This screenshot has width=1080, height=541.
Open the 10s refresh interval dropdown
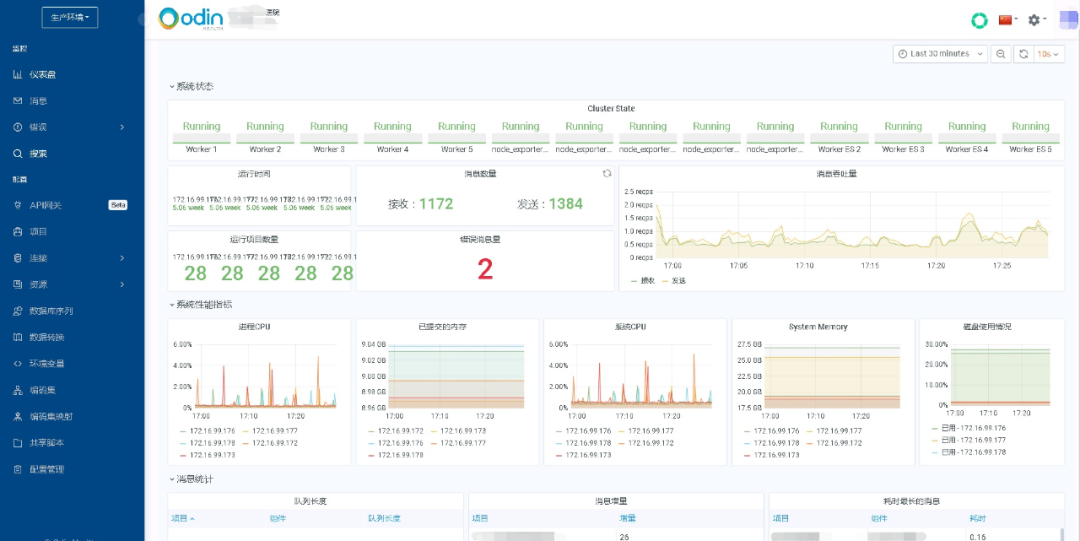pos(1049,54)
